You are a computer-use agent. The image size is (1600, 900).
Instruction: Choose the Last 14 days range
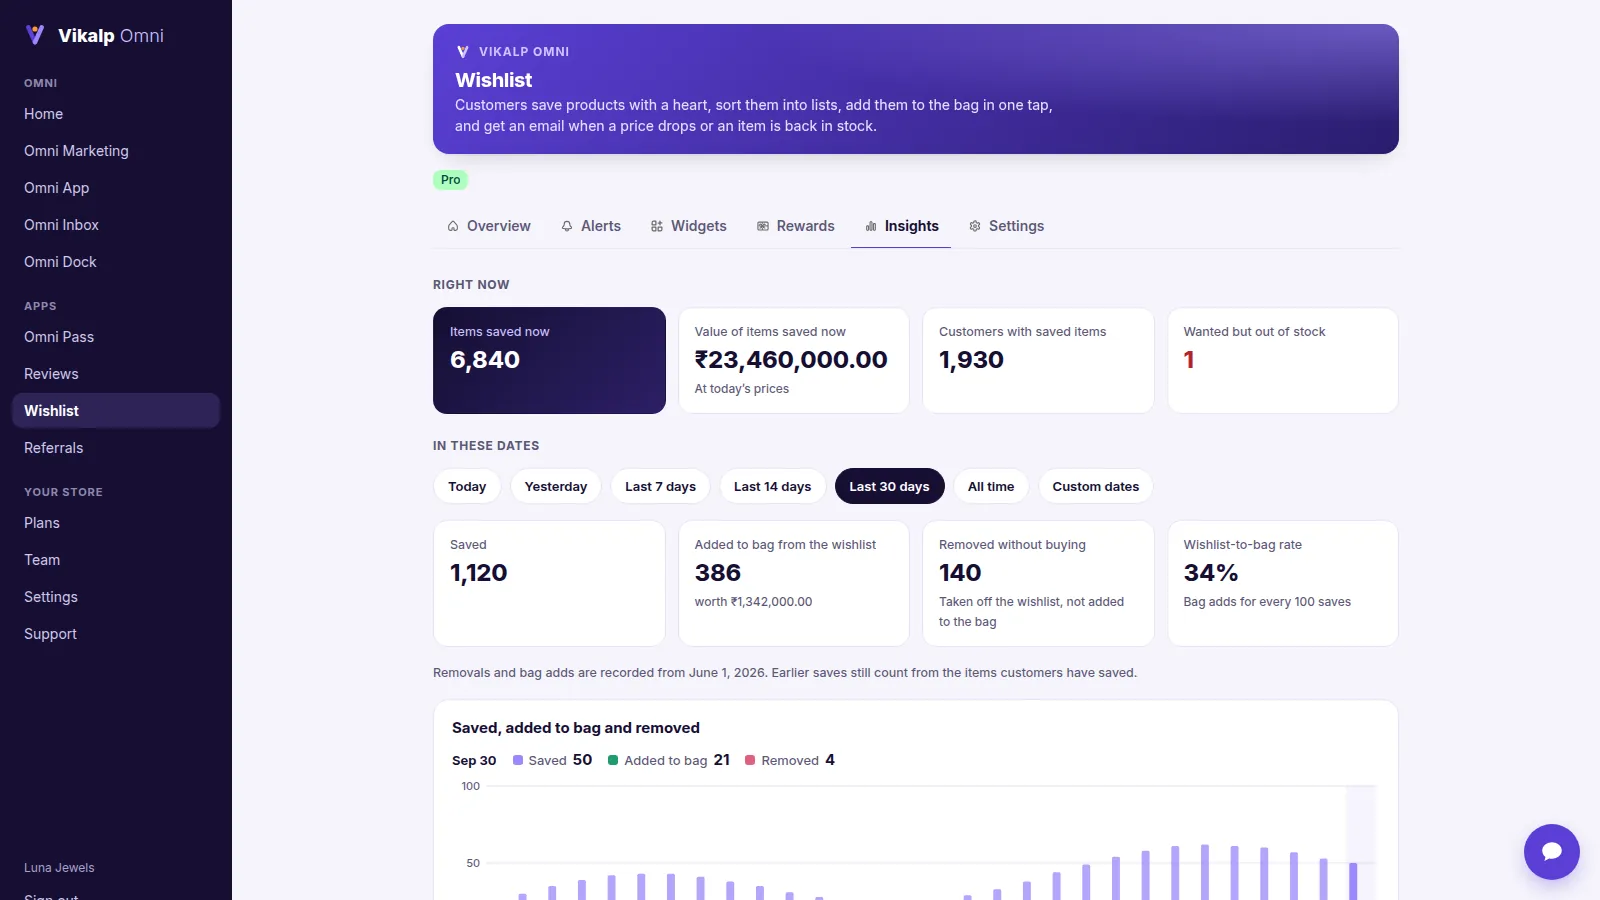tap(773, 487)
